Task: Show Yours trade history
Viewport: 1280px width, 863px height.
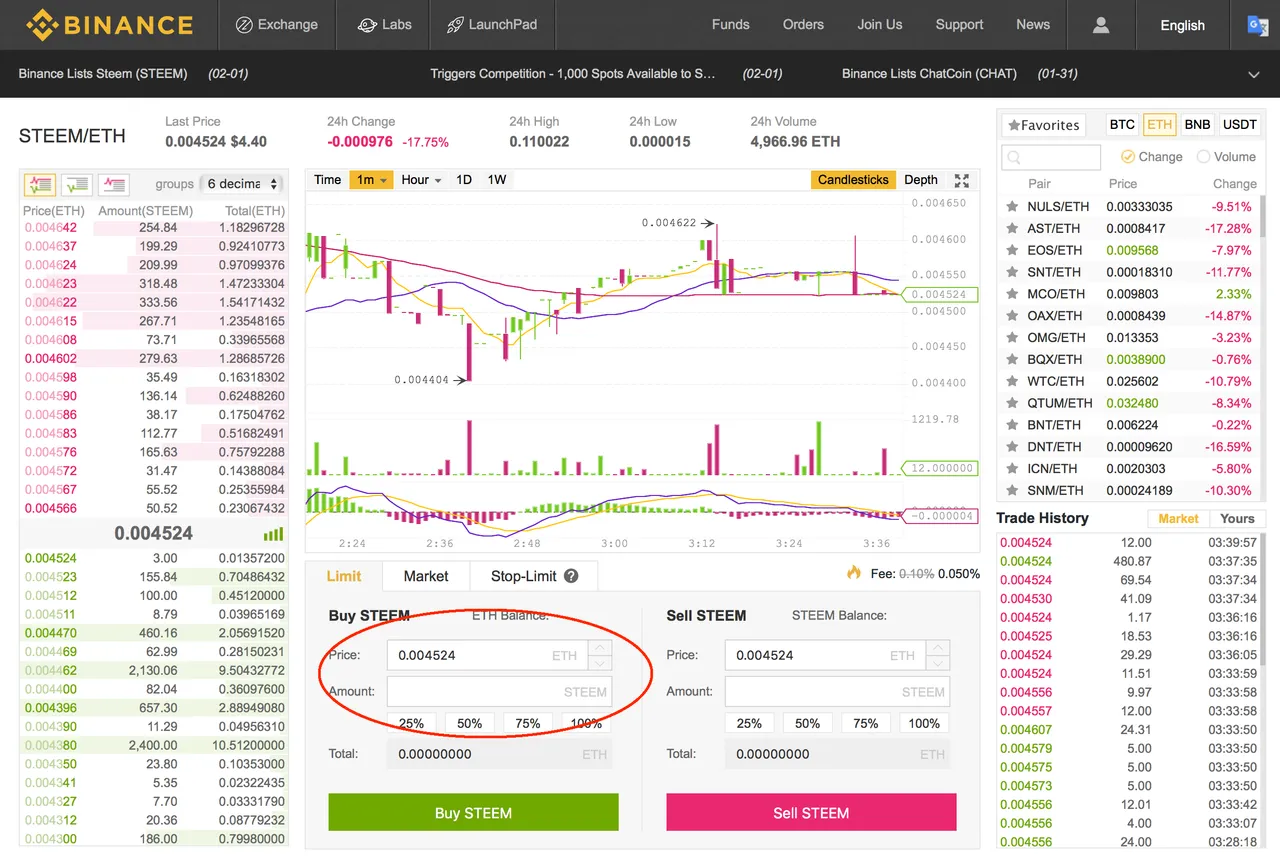Action: tap(1237, 519)
